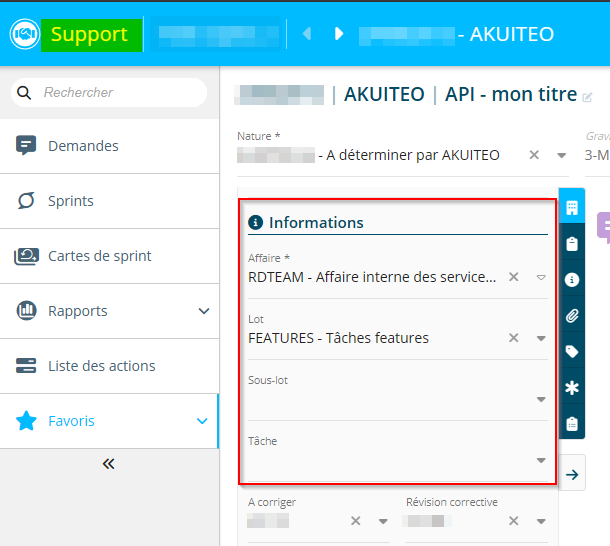The height and width of the screenshot is (546, 610).
Task: Click the pencil edit icon beside the title
Action: (x=587, y=97)
